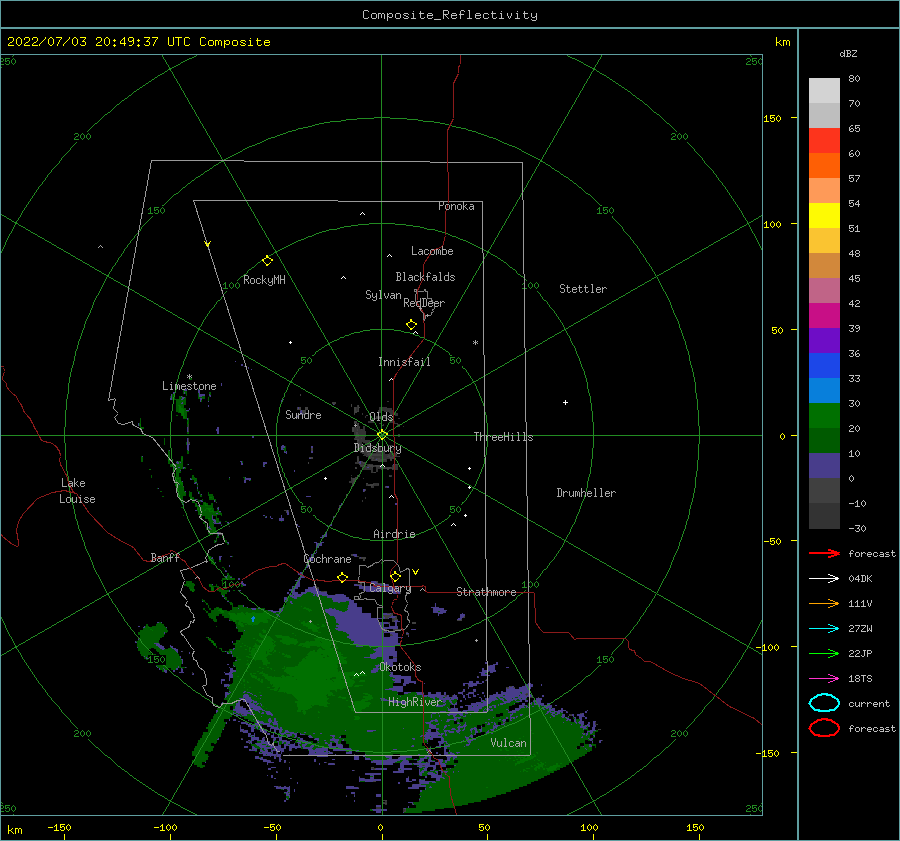Click the Ponoka label
The image size is (900, 841).
(x=456, y=206)
